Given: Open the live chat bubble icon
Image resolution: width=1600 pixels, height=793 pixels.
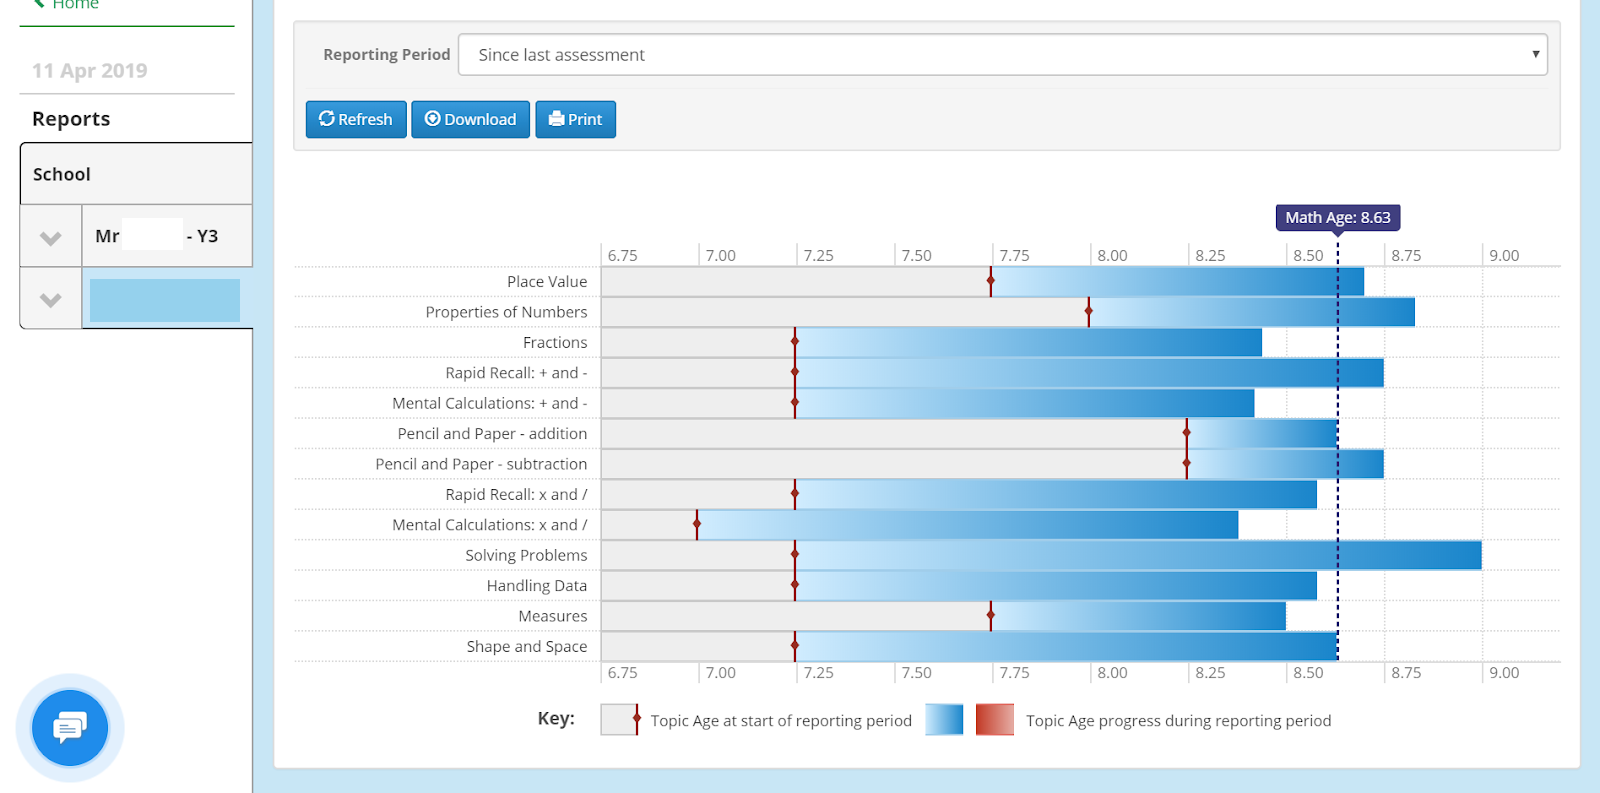Looking at the screenshot, I should 69,728.
